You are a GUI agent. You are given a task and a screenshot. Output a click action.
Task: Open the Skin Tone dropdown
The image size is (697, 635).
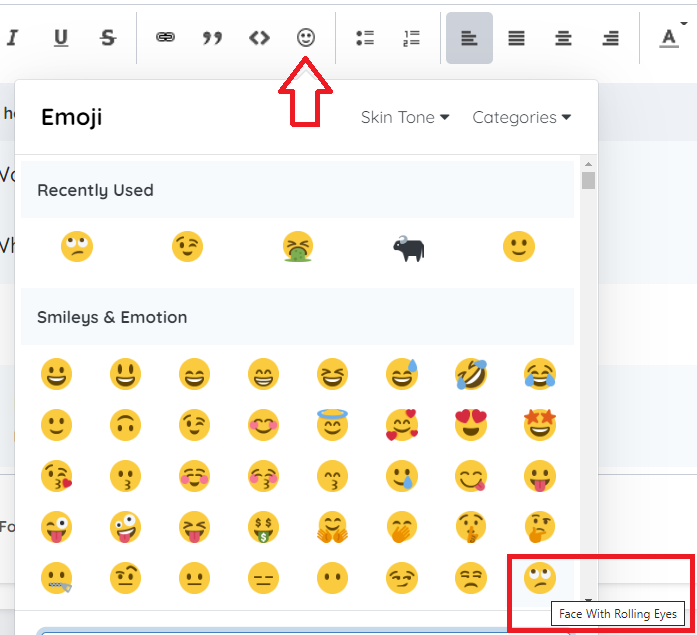(405, 117)
